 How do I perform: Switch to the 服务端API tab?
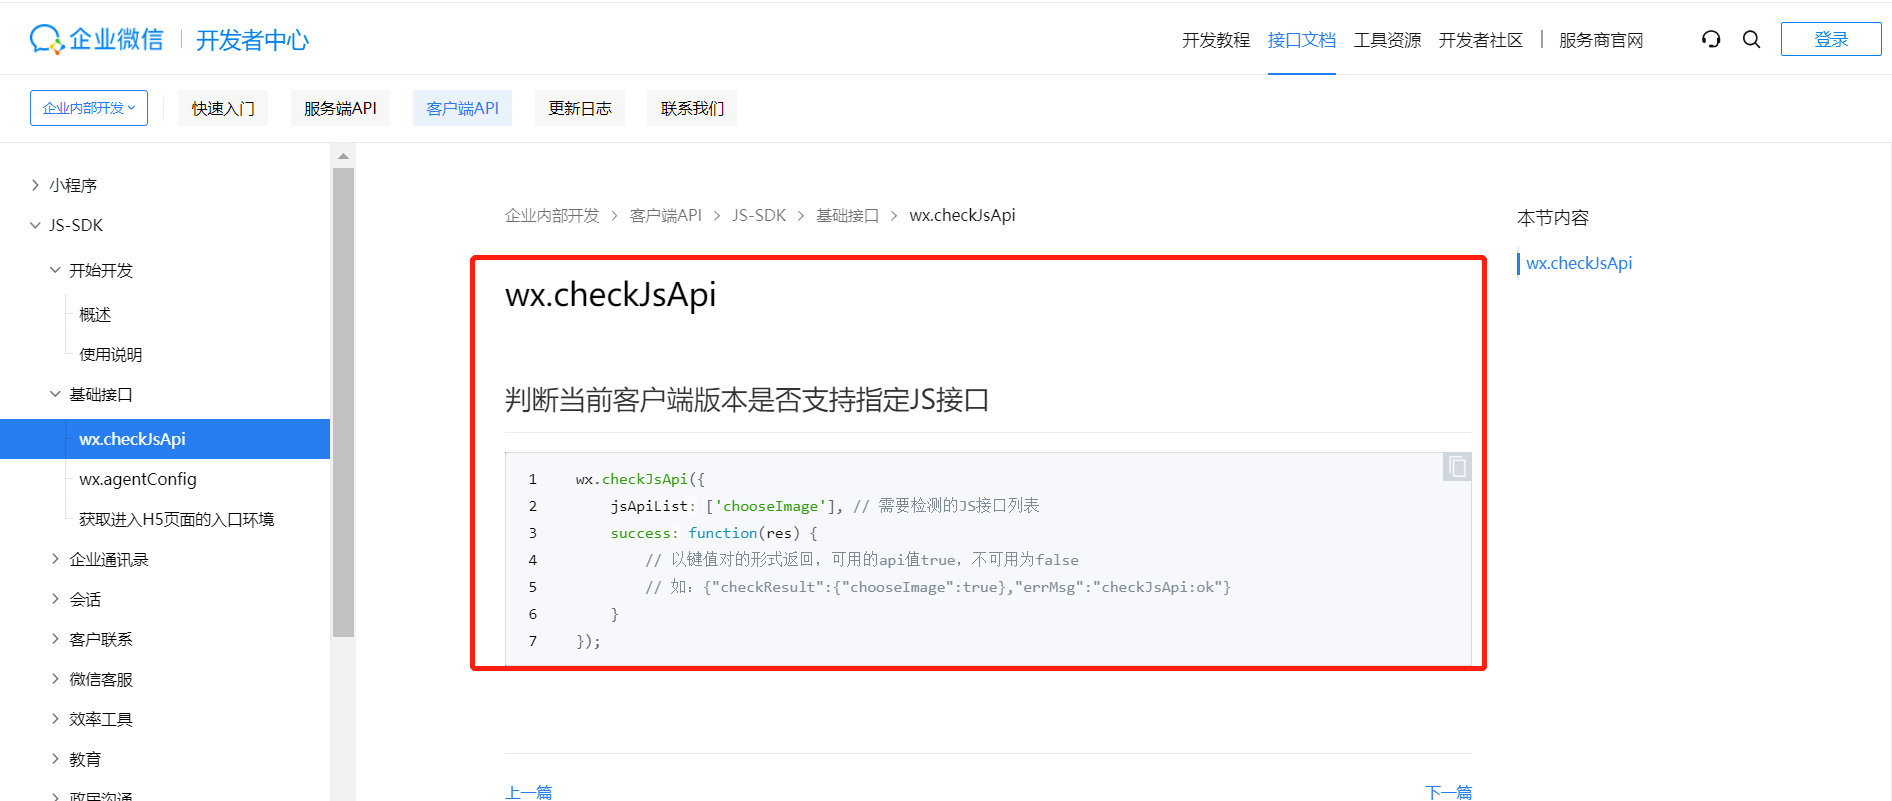(x=340, y=108)
